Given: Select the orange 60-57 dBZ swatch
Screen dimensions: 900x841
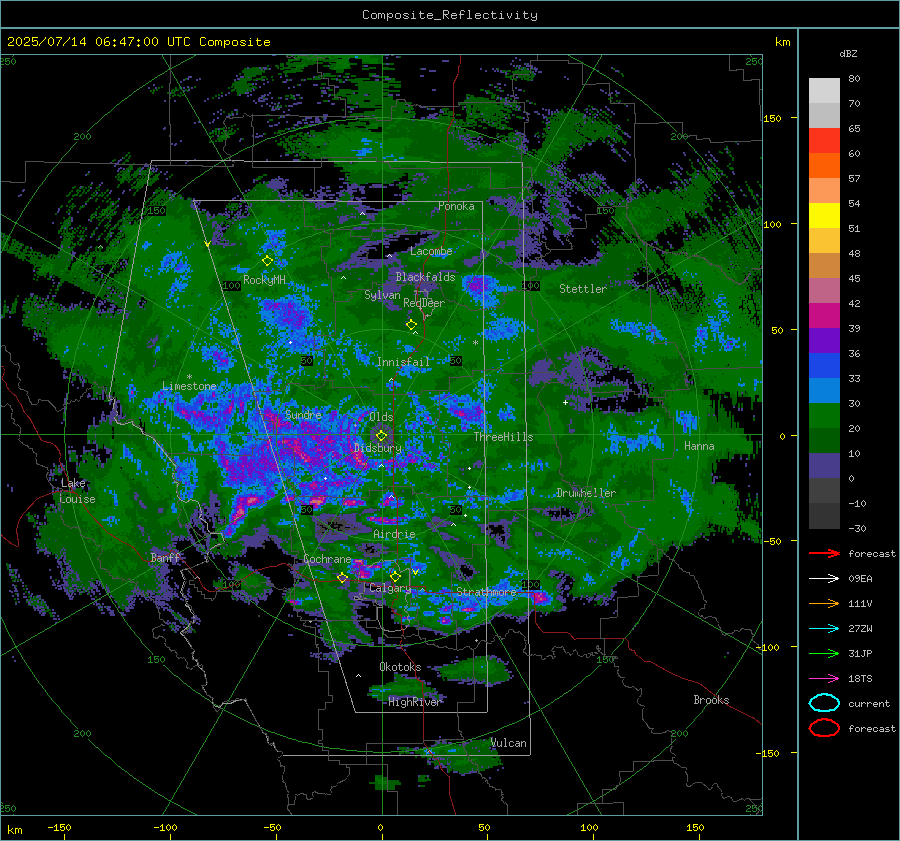Looking at the screenshot, I should [x=824, y=165].
